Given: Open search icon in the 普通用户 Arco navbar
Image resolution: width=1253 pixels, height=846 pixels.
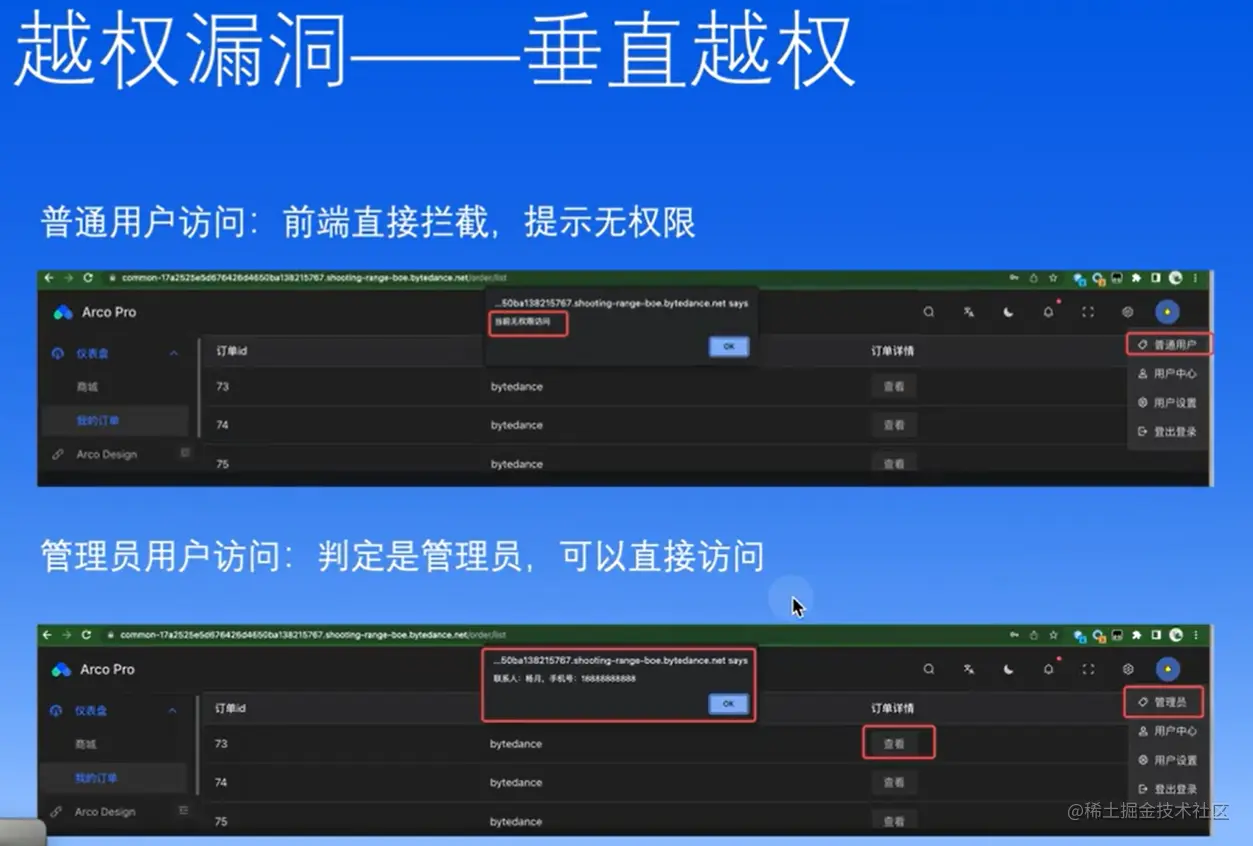Looking at the screenshot, I should [x=929, y=312].
